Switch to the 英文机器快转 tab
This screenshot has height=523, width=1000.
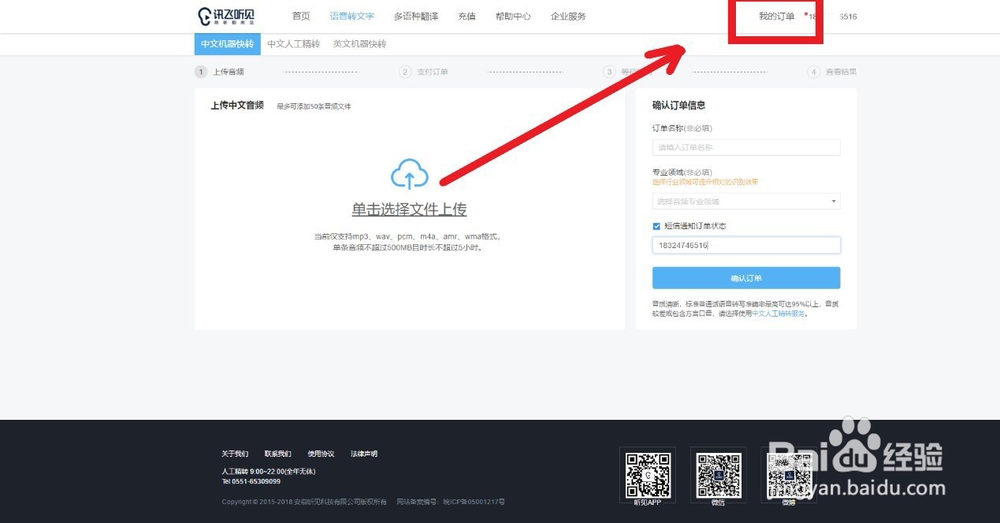point(360,44)
